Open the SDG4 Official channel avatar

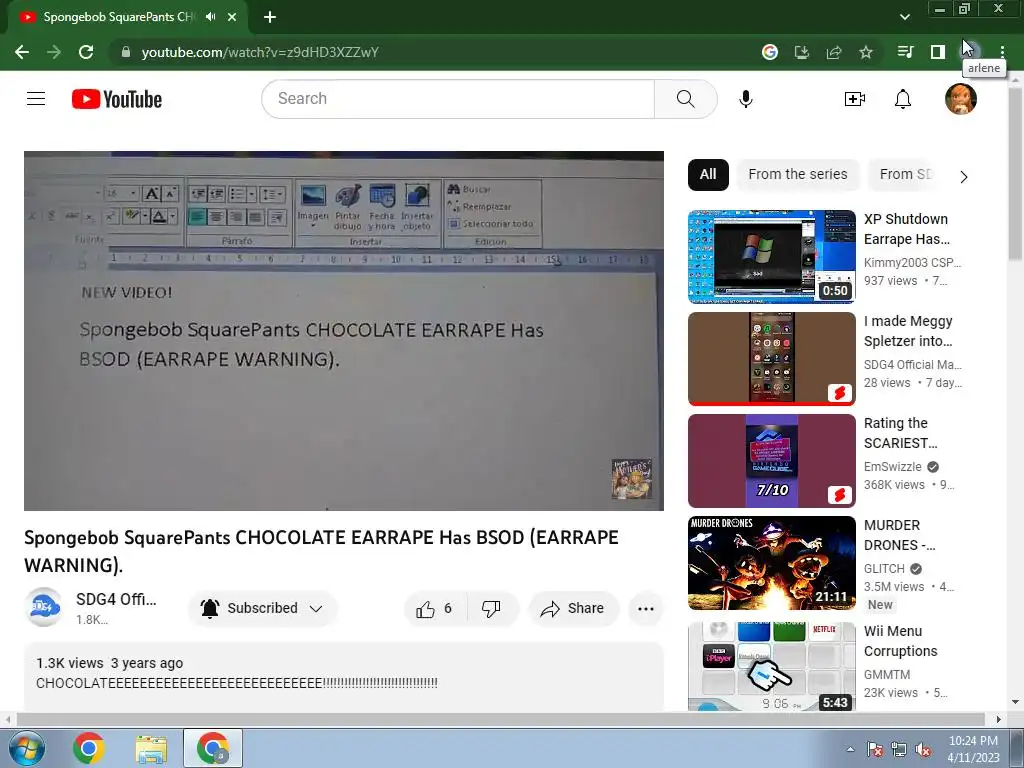(x=44, y=607)
